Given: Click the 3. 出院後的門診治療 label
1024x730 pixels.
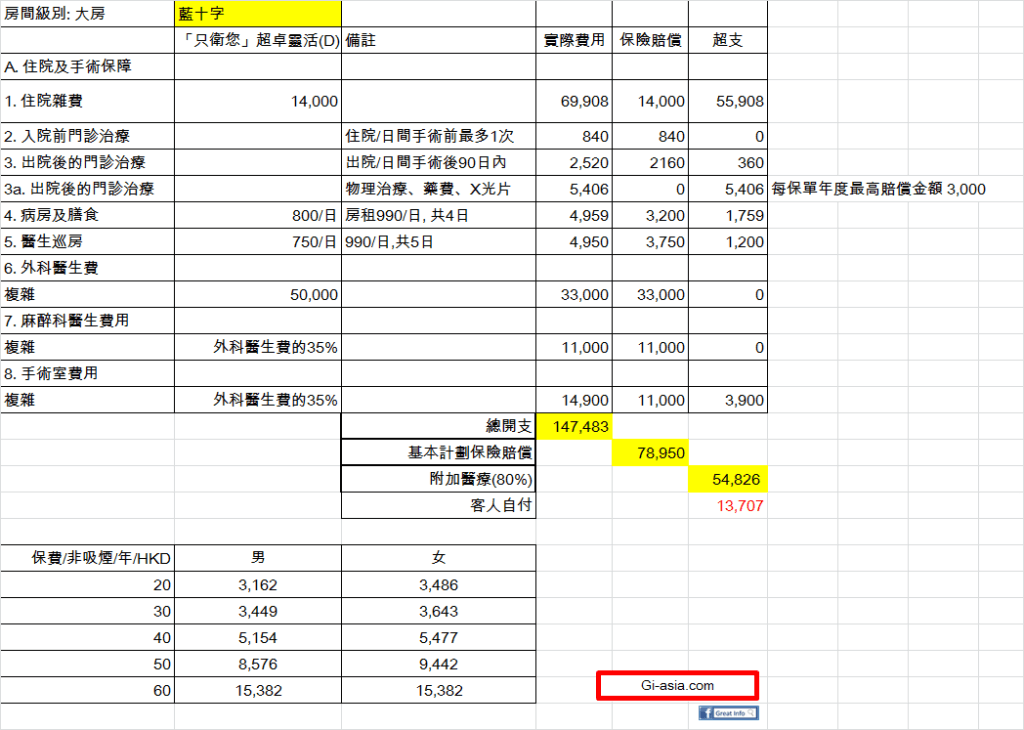Looking at the screenshot, I should 74,163.
